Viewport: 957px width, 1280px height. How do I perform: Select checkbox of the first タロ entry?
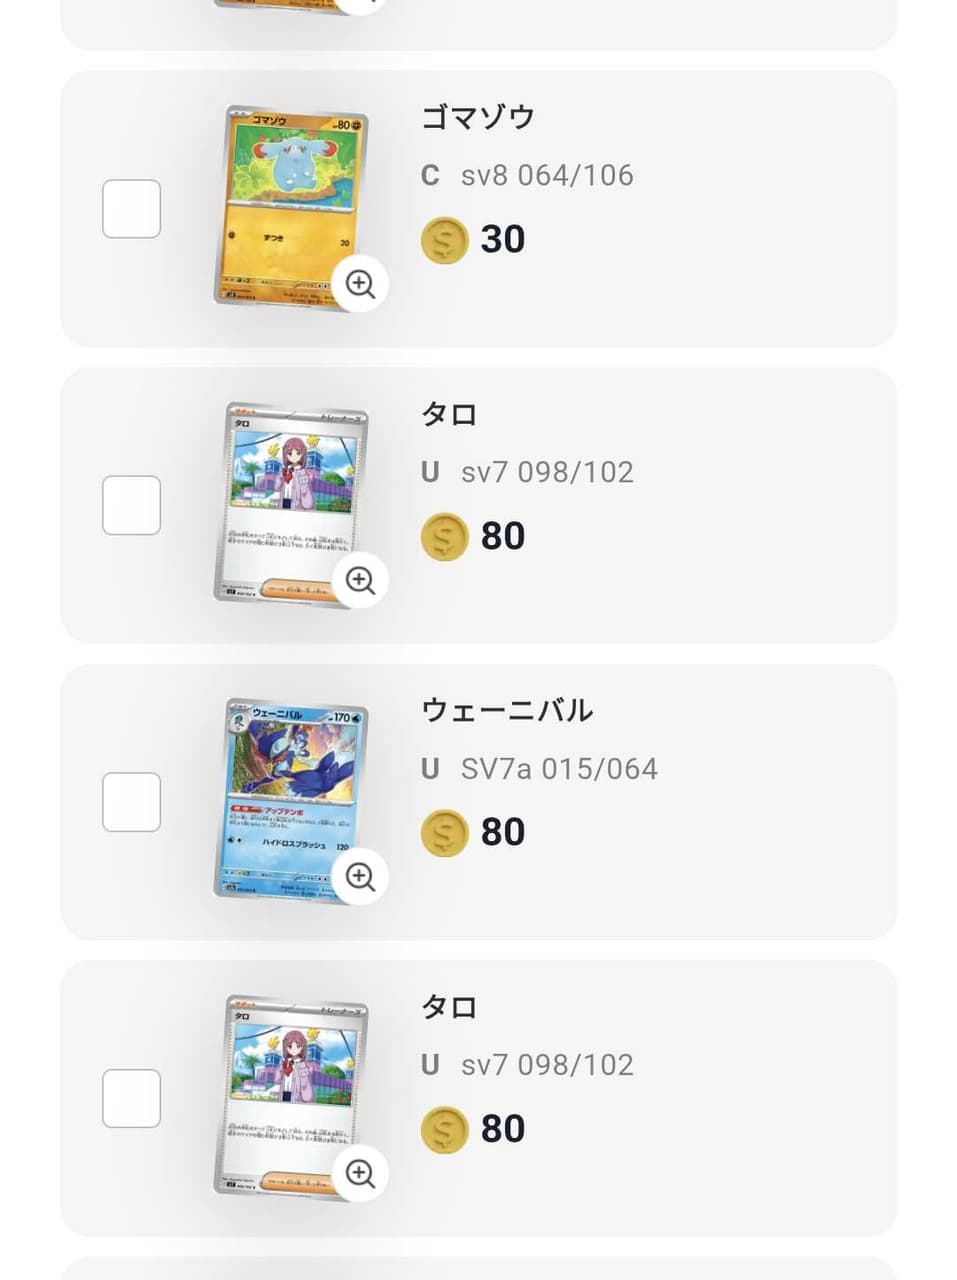point(132,505)
